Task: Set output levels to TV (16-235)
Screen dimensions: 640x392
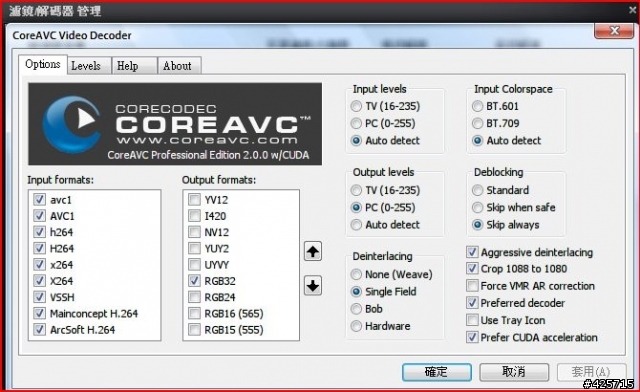Action: [356, 190]
